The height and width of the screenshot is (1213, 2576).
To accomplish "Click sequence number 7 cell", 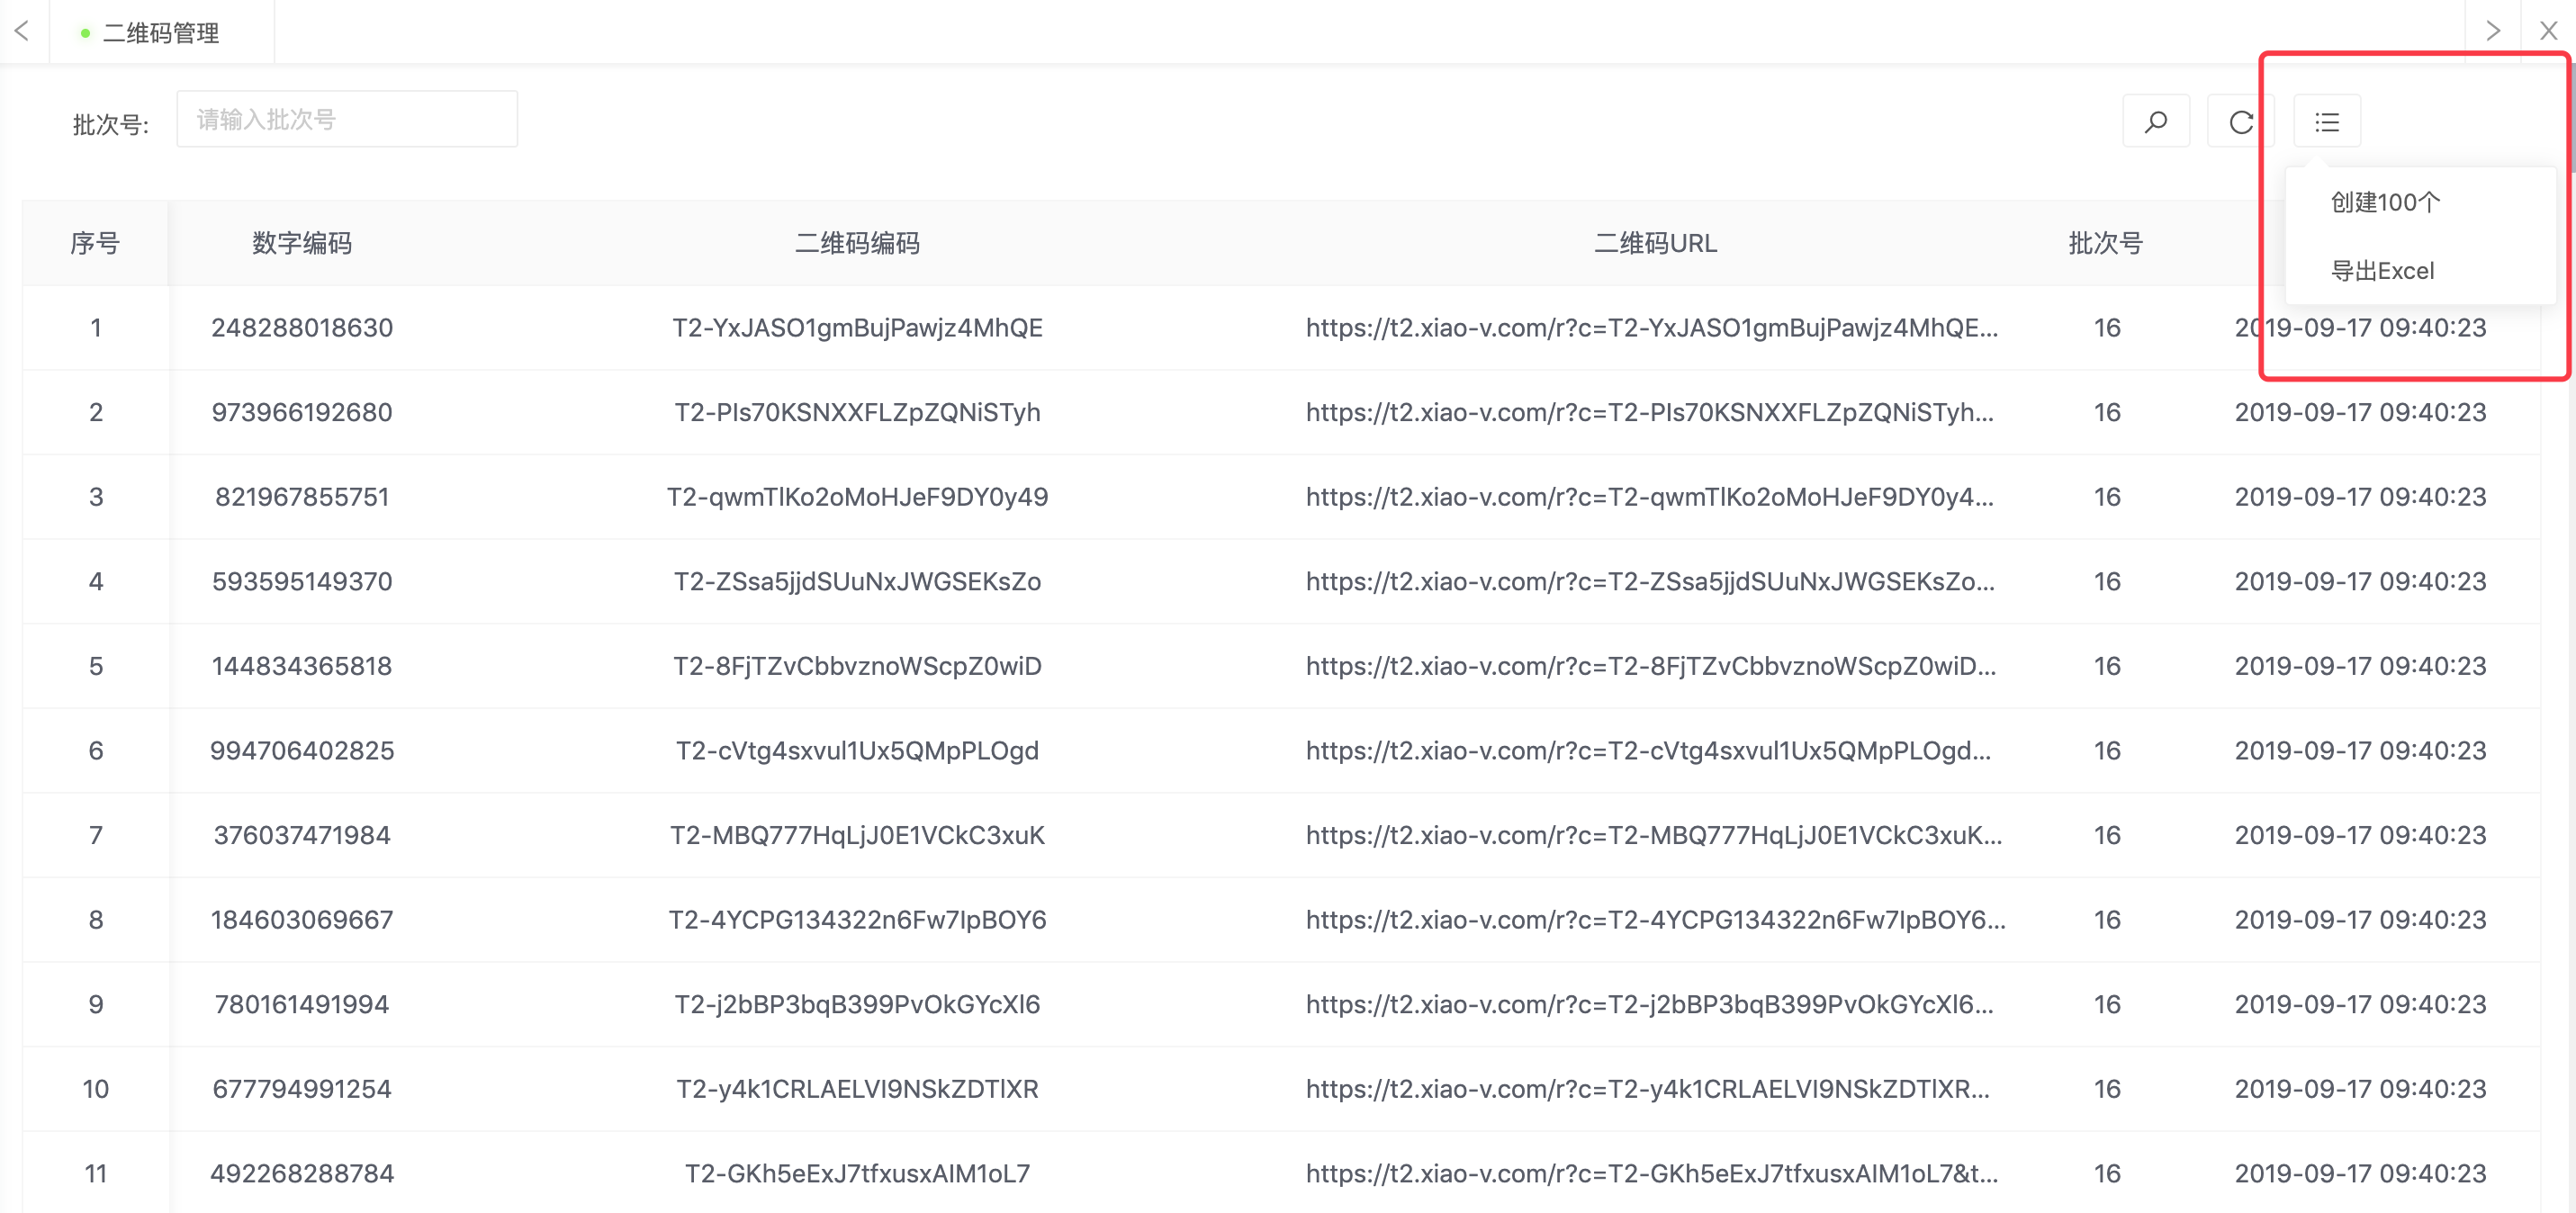I will 96,835.
